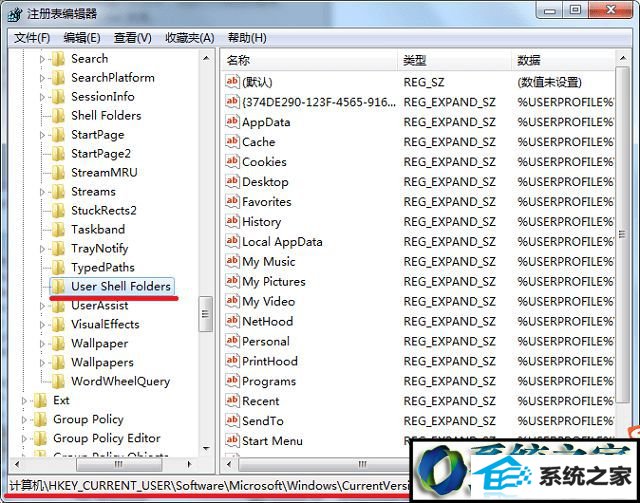Screen dimensions: 640x503
Task: Click the NetHood value icon
Action: 232,321
